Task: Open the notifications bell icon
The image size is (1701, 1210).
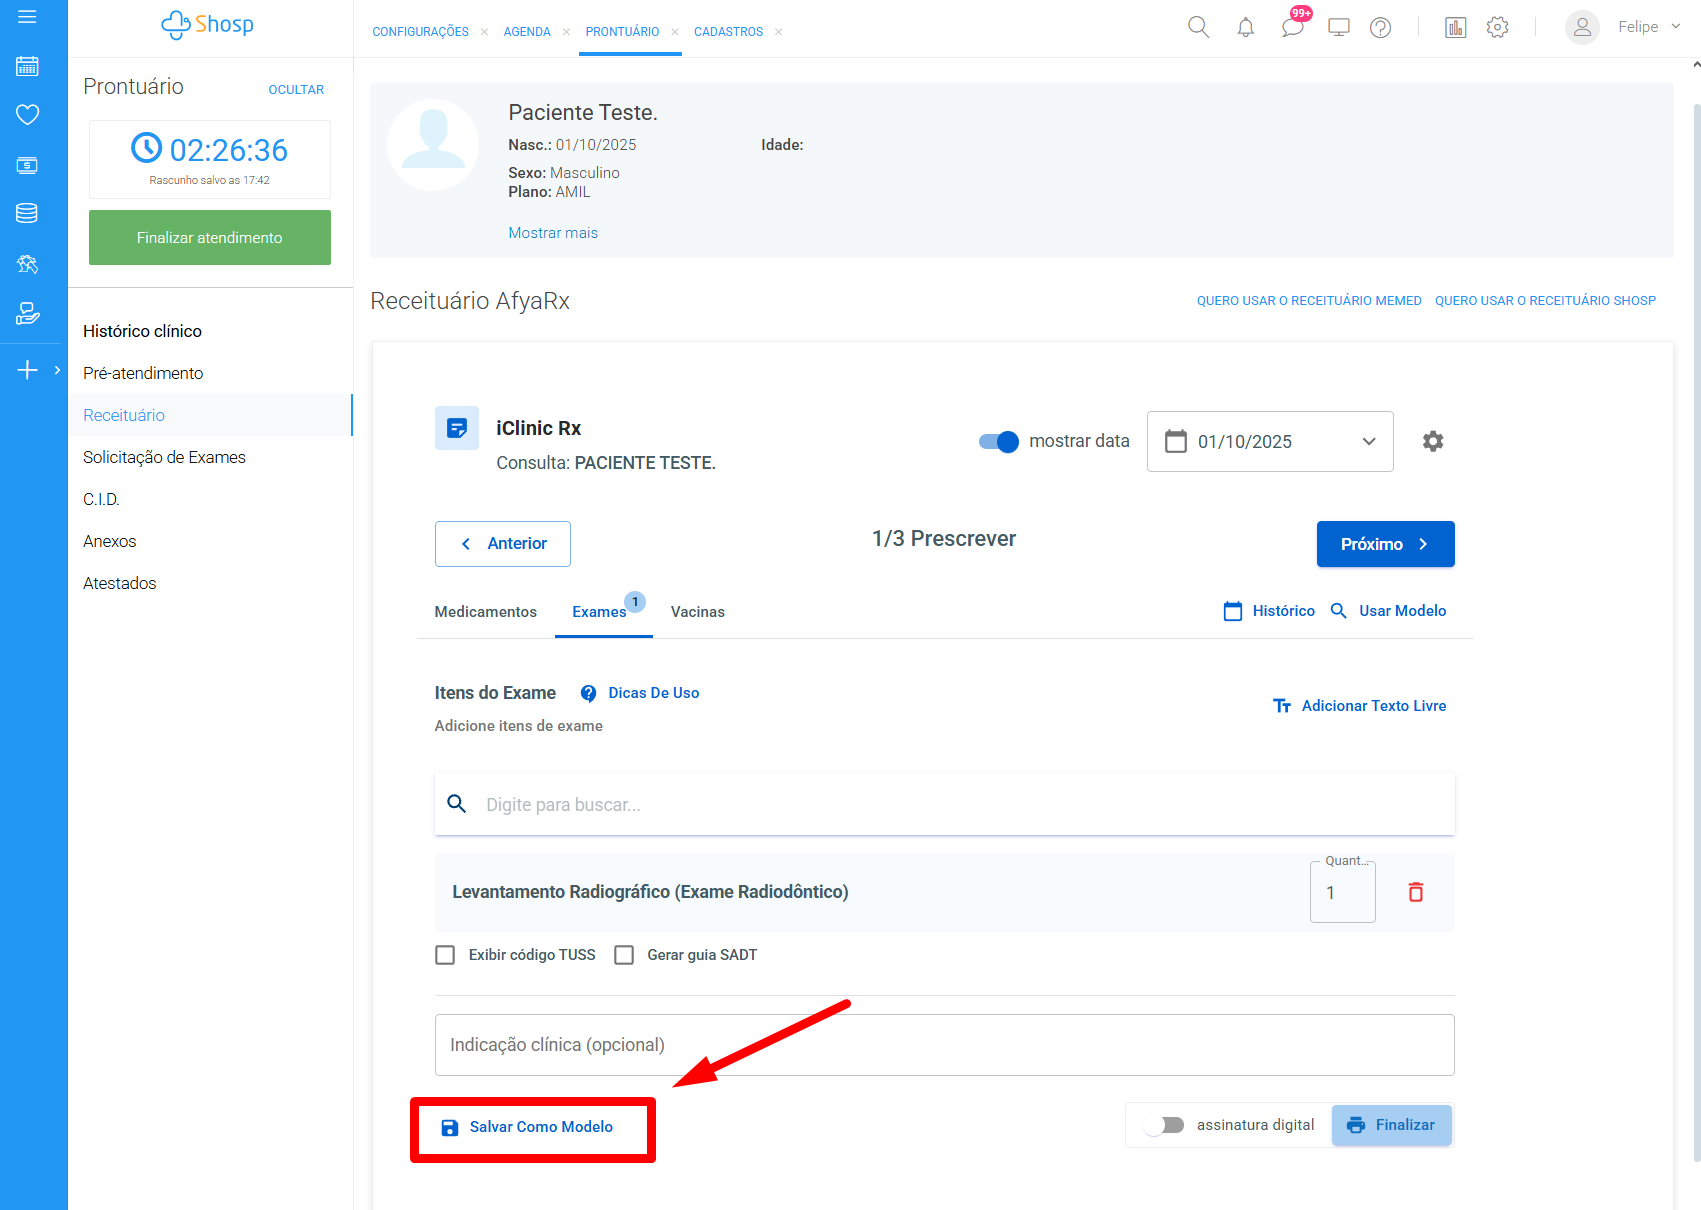Action: tap(1245, 28)
